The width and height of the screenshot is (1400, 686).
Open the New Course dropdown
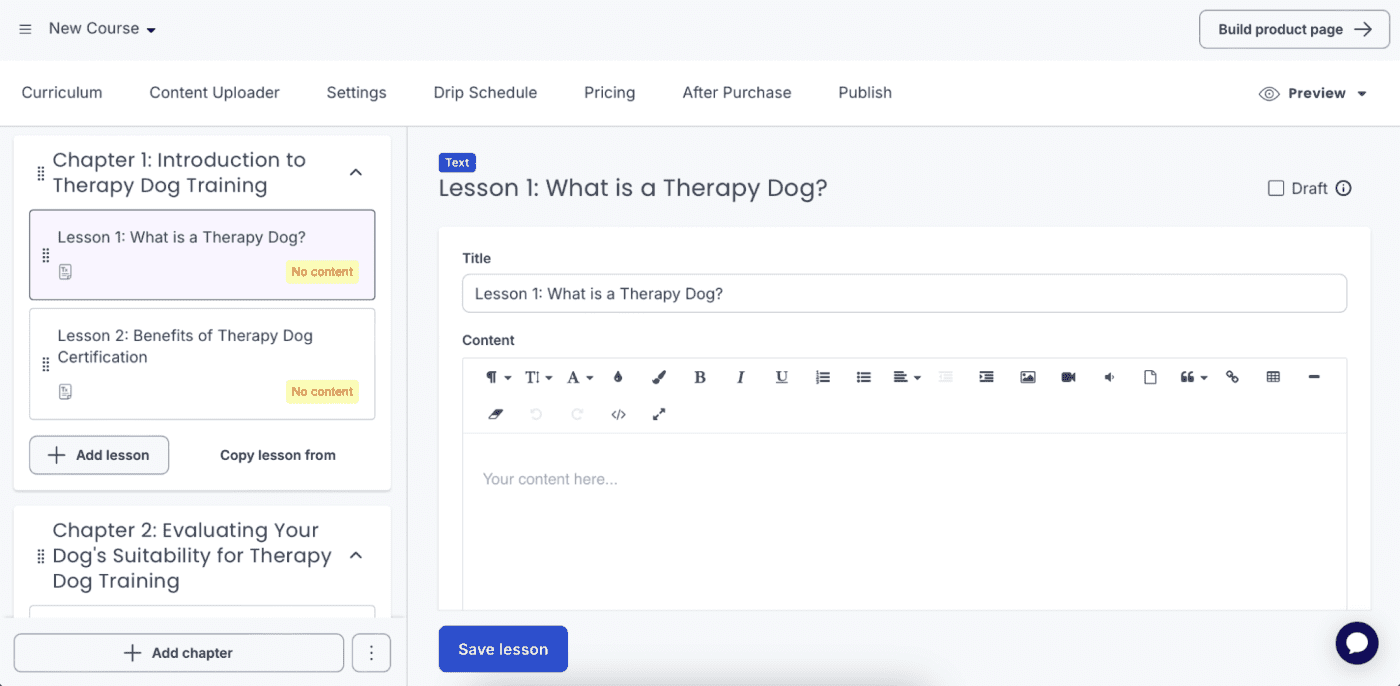click(x=102, y=29)
